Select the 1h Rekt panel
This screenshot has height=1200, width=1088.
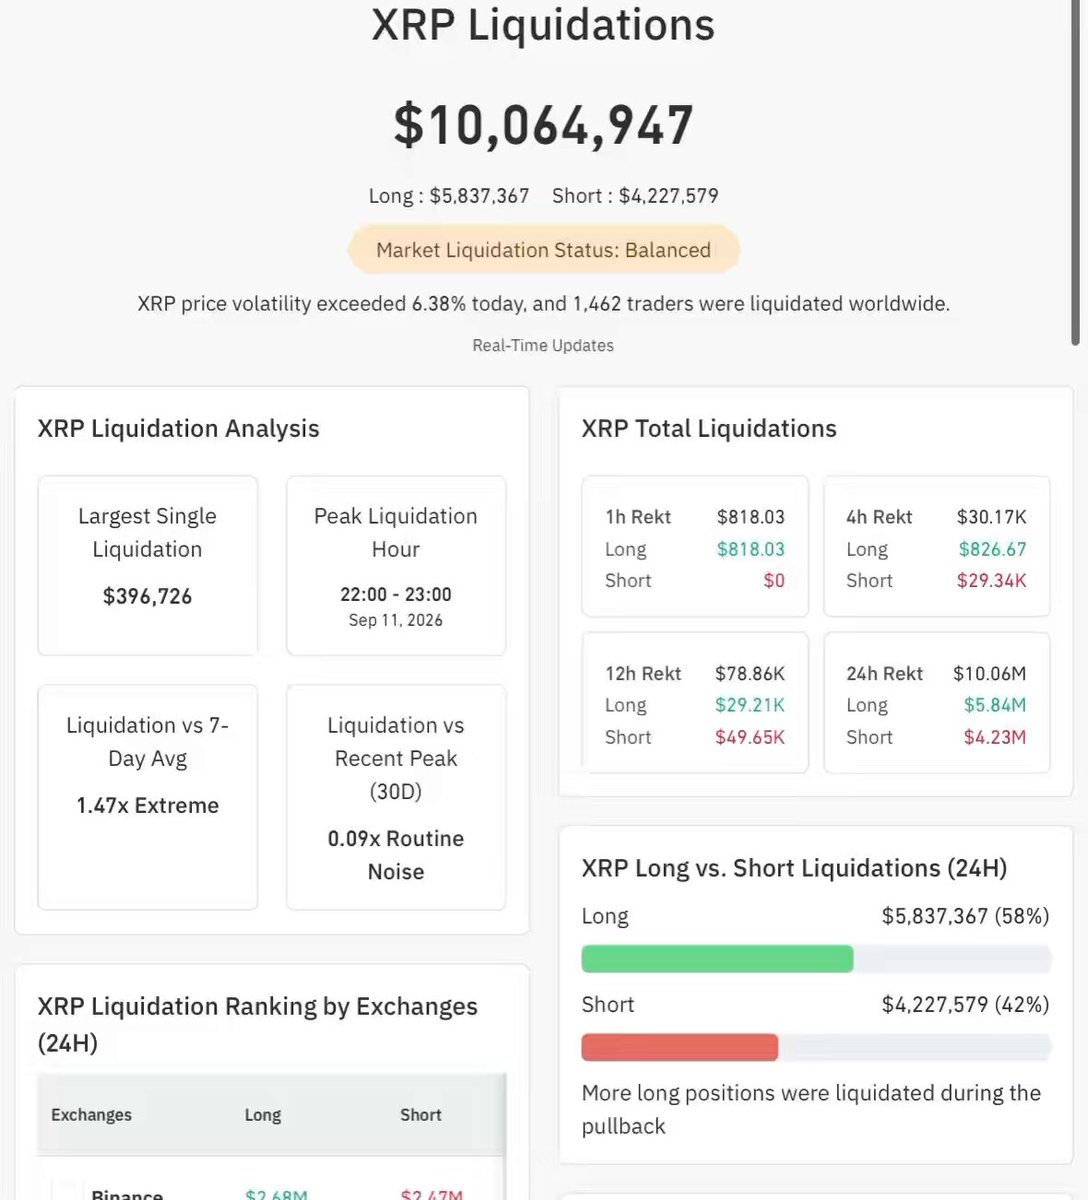click(x=695, y=547)
